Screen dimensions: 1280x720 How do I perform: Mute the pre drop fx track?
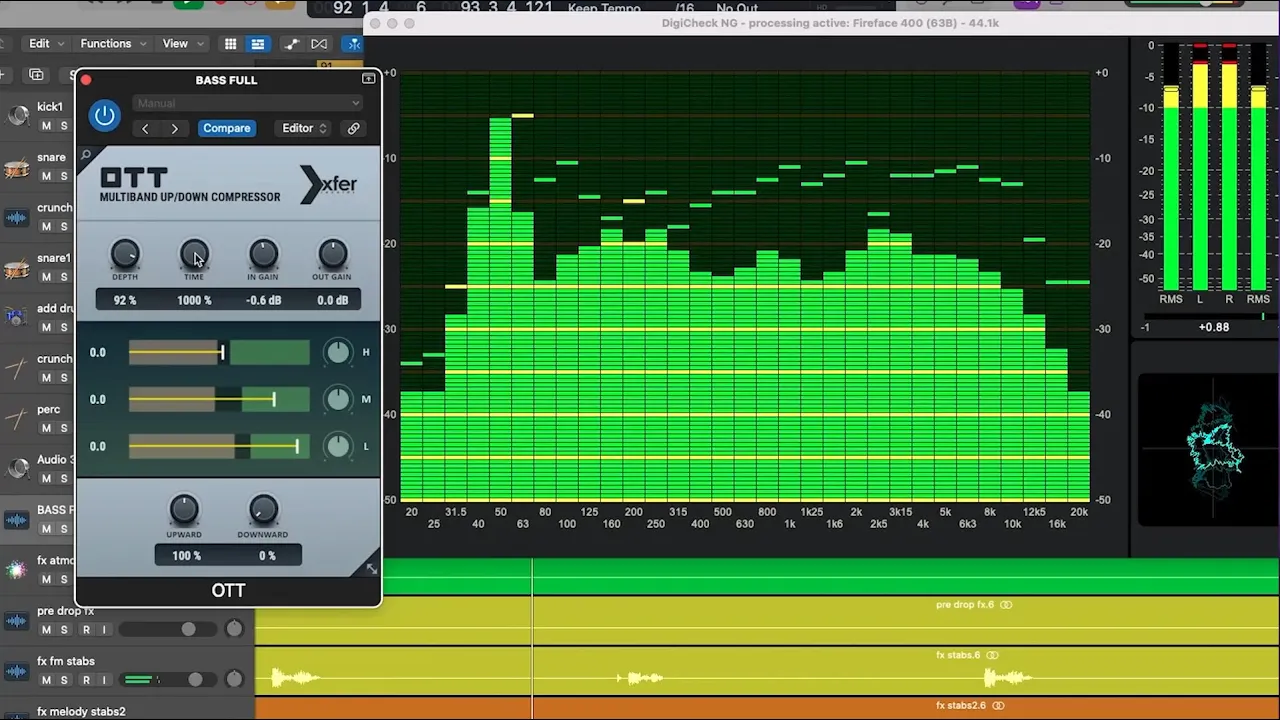click(46, 629)
